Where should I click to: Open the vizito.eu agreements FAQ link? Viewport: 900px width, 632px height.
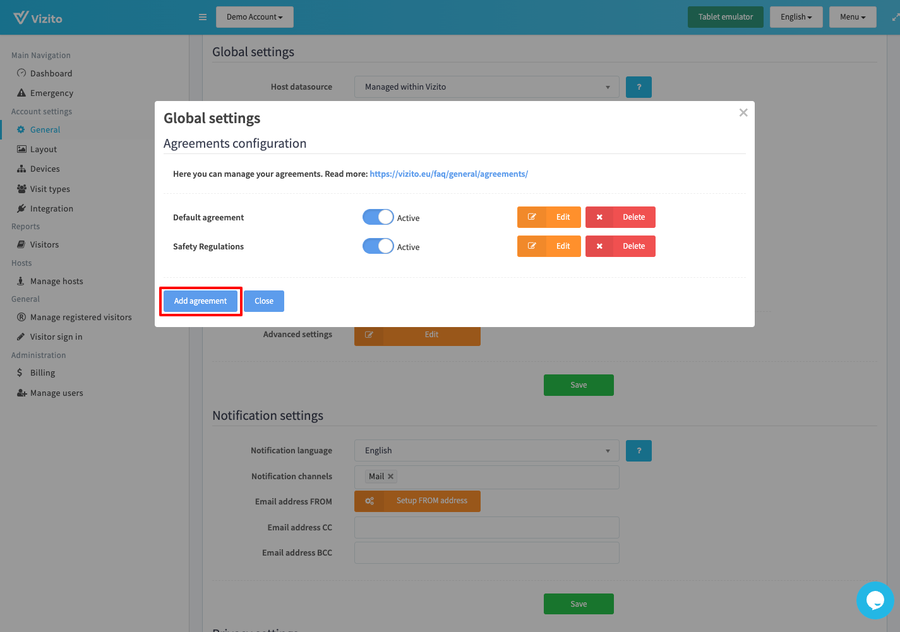[x=448, y=174]
